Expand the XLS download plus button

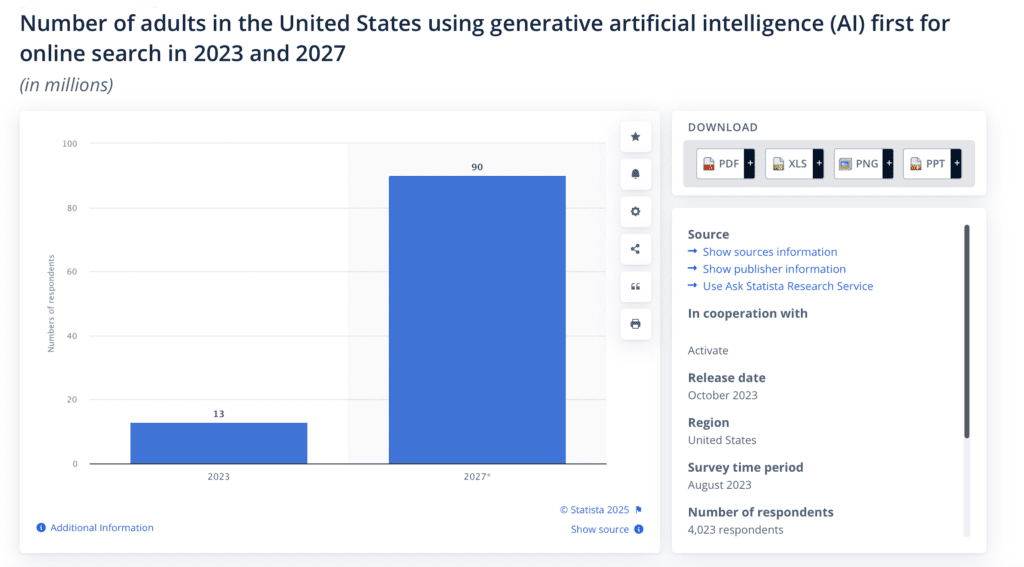[x=818, y=164]
